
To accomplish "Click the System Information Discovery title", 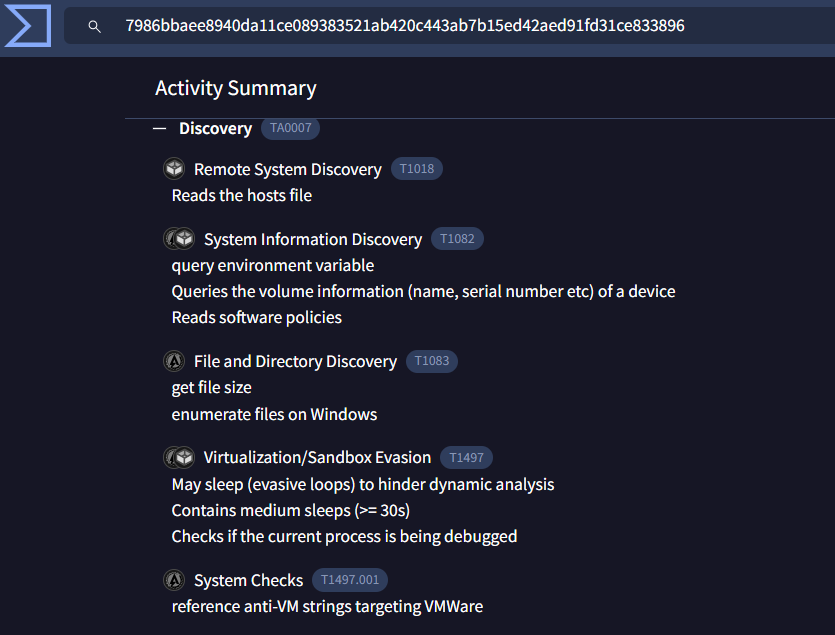I will coord(313,239).
